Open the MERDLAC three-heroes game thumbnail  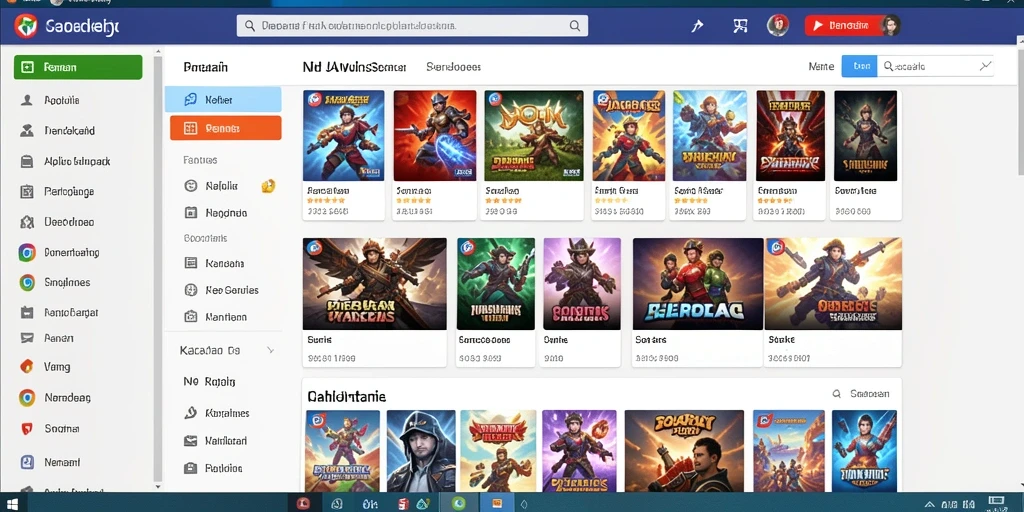coord(698,283)
